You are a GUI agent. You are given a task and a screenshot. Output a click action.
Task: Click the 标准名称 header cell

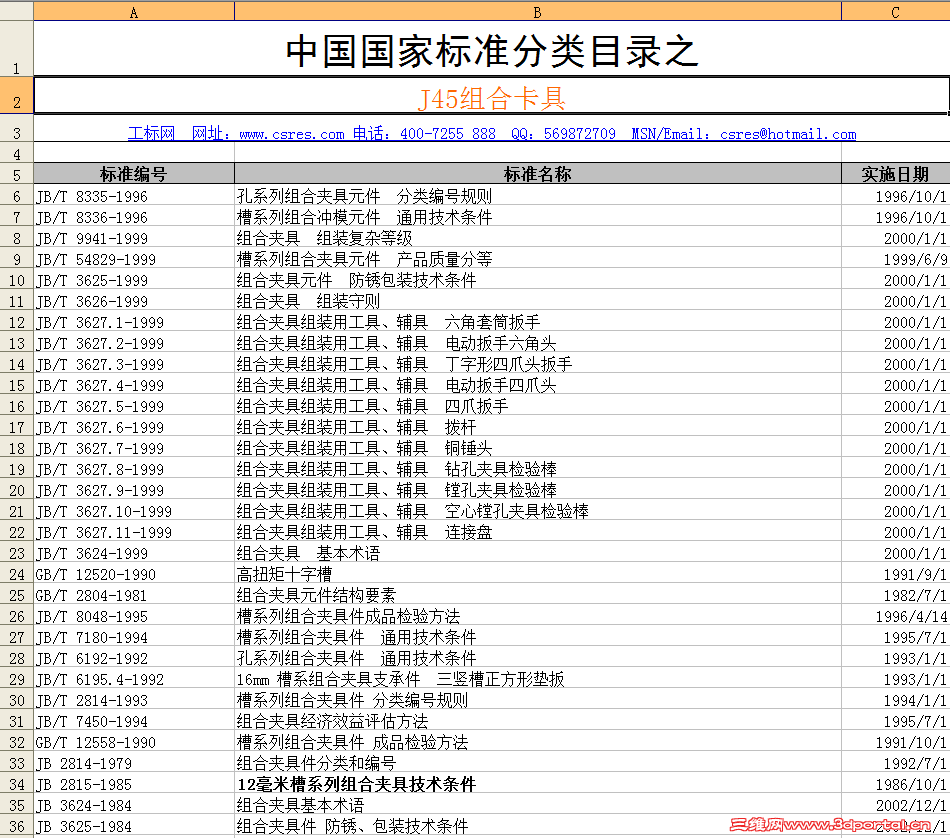point(537,174)
